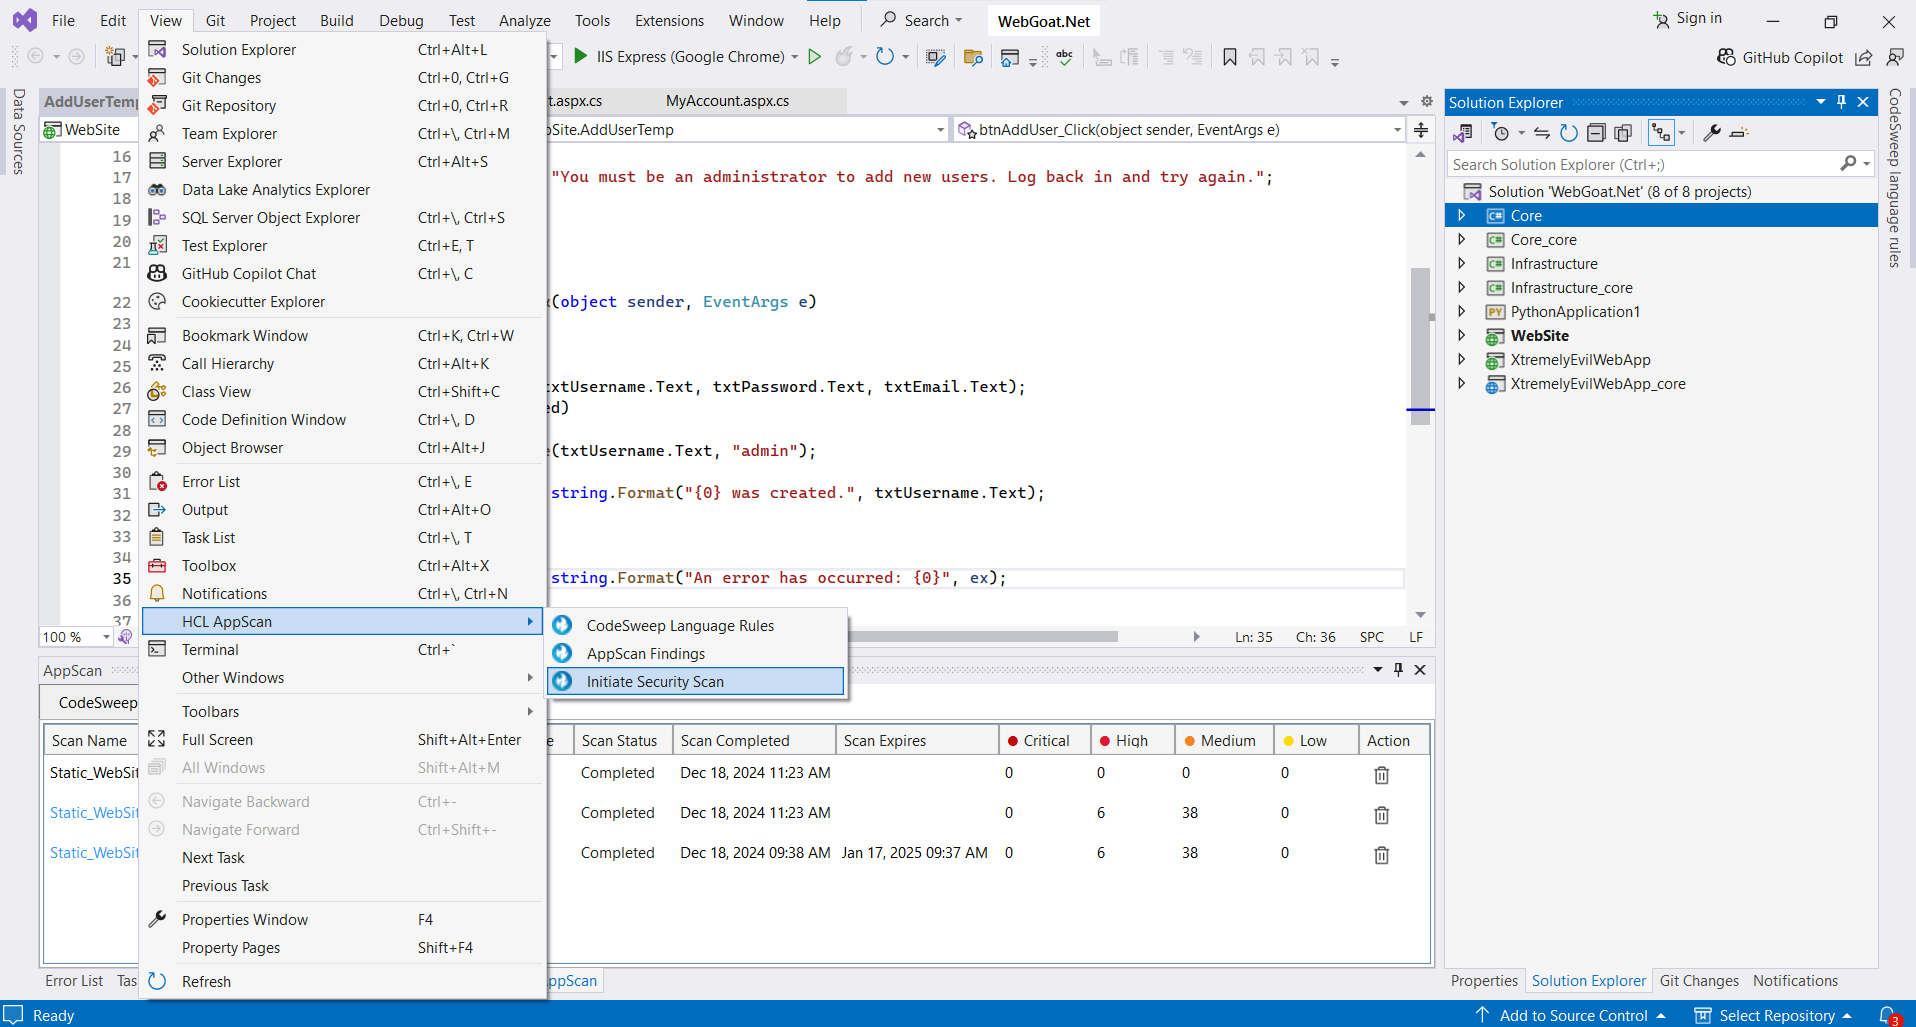Click Add to Source Control in status bar
Screen dimensions: 1916x1027
[1572, 1015]
